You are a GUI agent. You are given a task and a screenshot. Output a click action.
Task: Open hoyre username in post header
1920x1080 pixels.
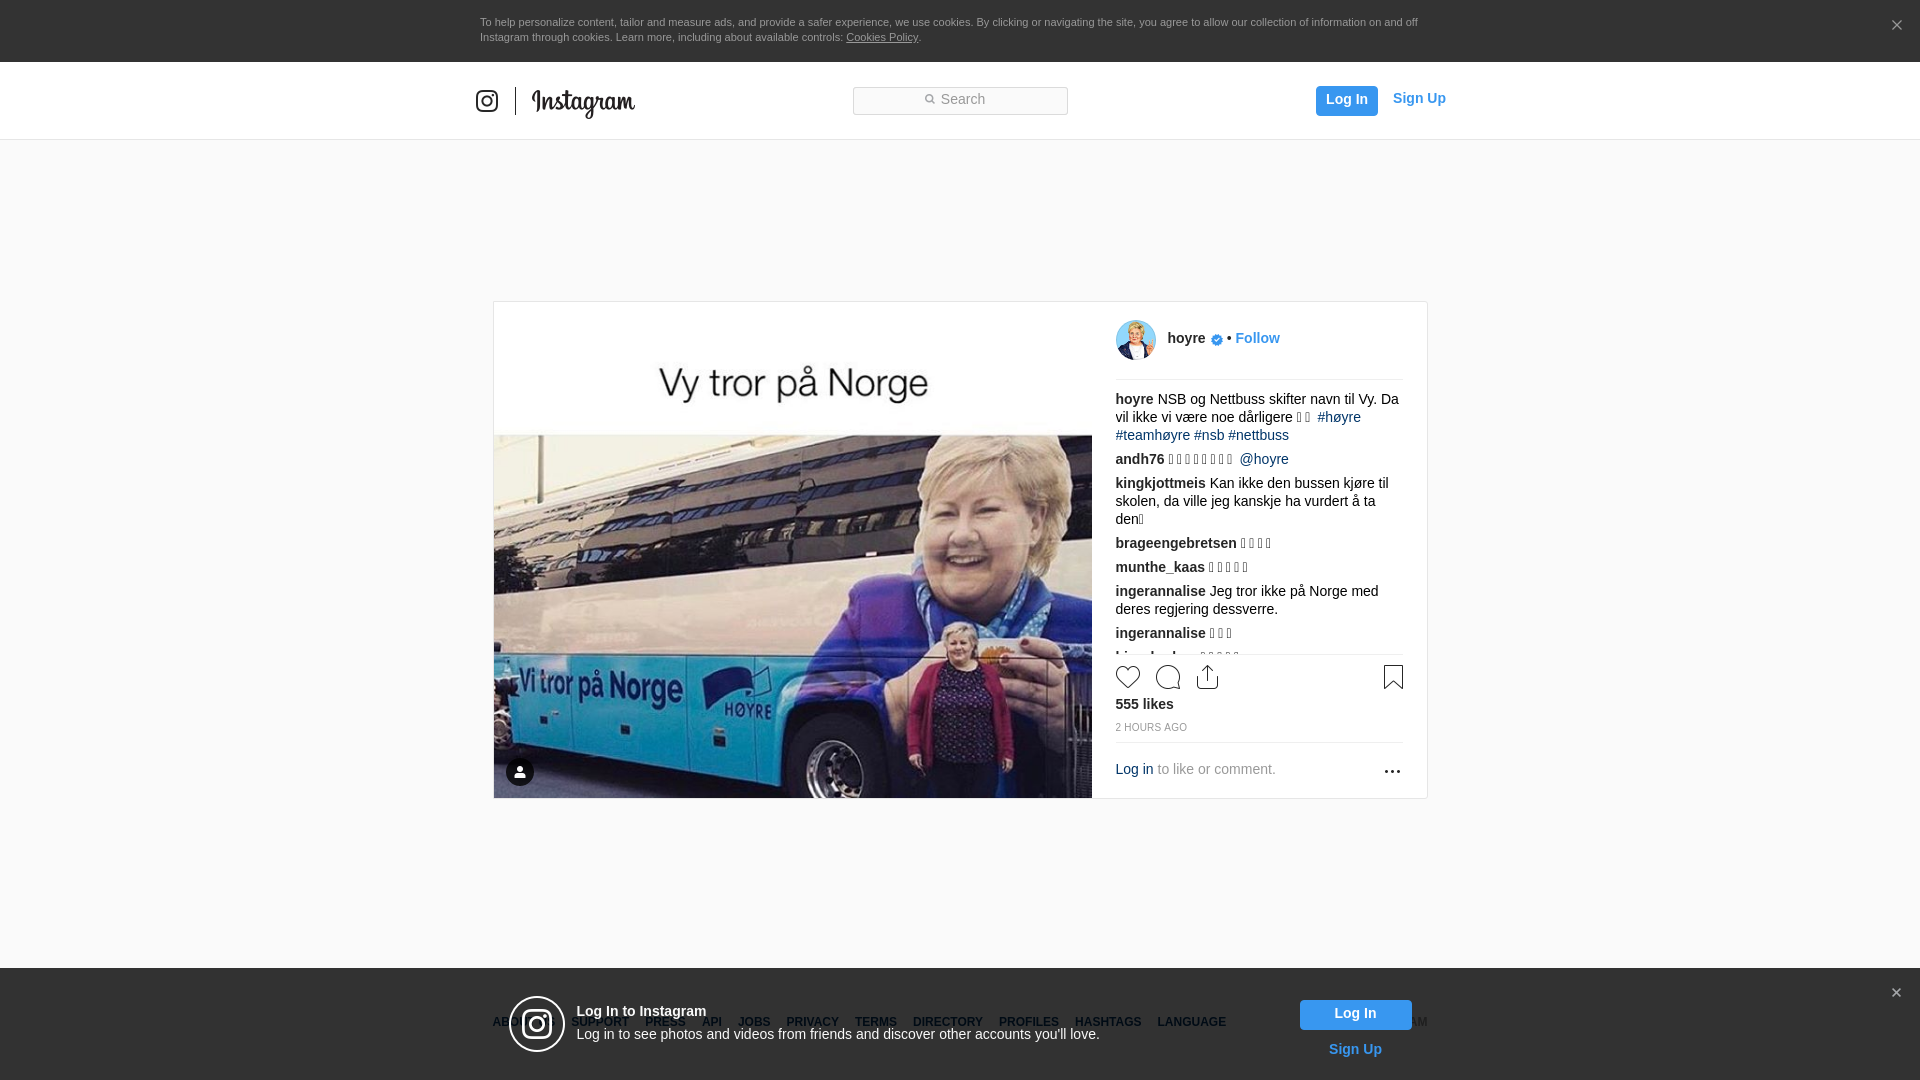pos(1186,338)
